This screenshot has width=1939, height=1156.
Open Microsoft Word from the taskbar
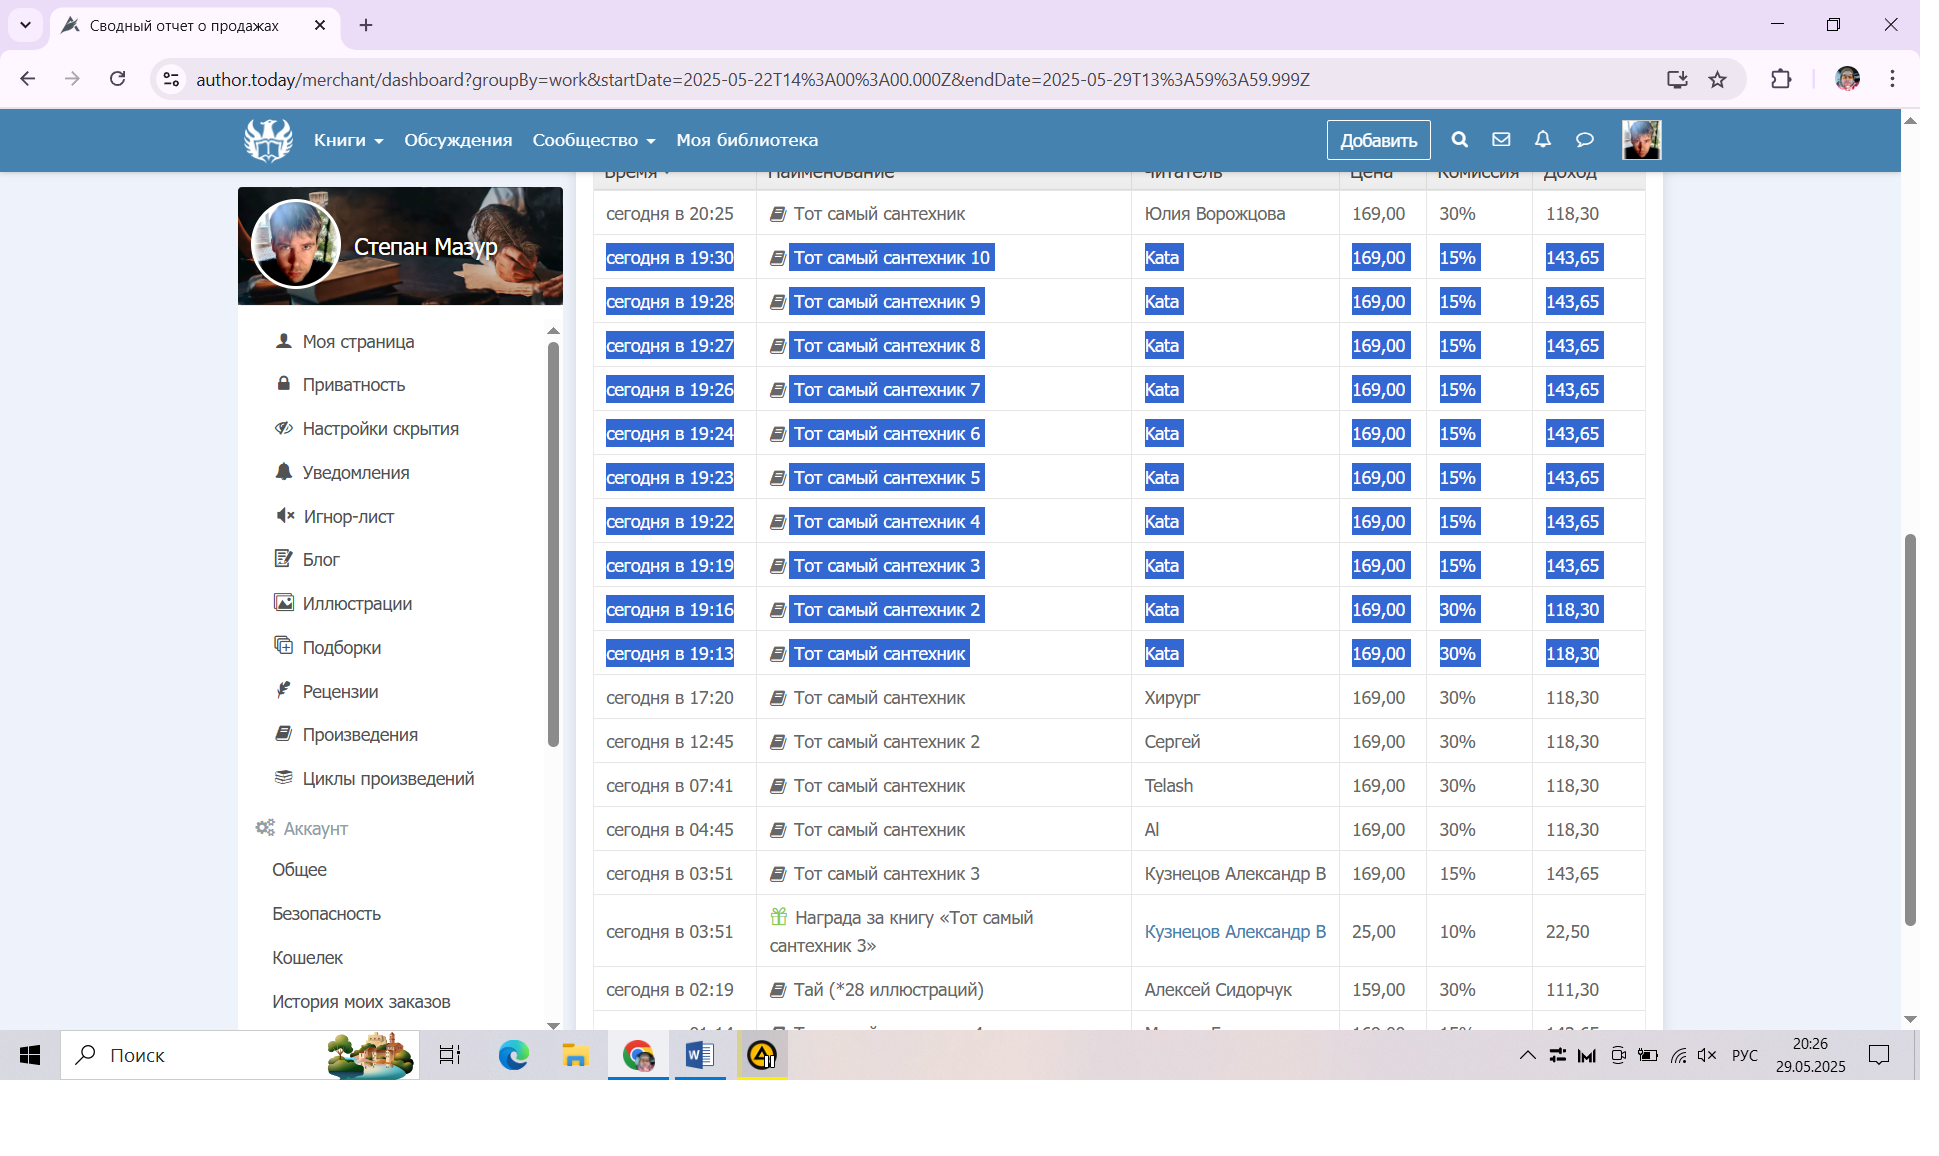[700, 1055]
